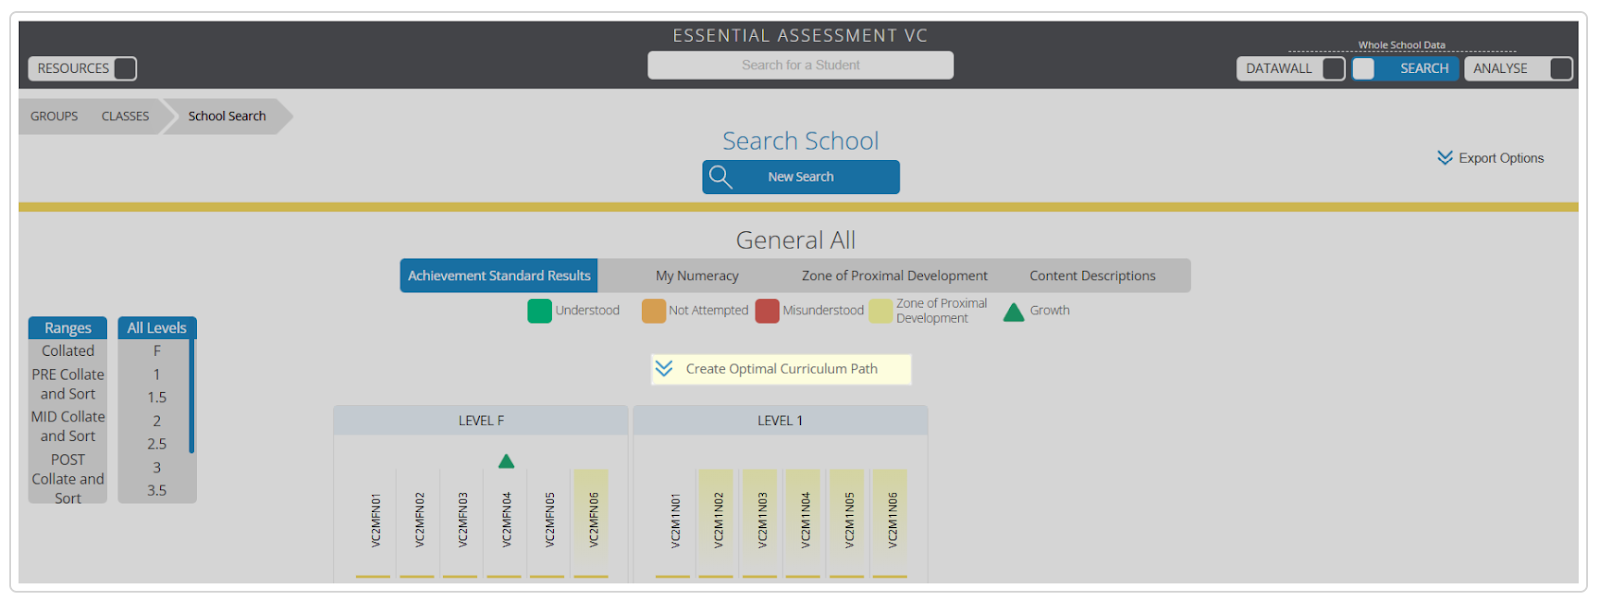Select the VC2M1N06 column

coord(892,523)
